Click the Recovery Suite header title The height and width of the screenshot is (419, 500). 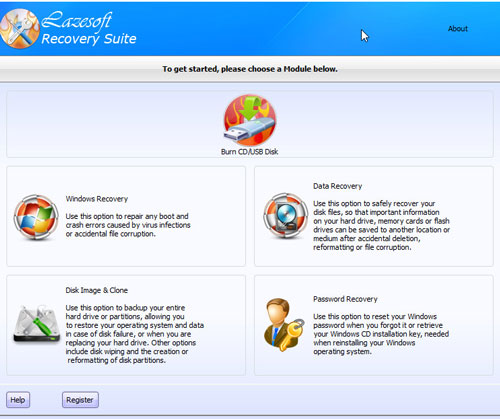point(89,39)
